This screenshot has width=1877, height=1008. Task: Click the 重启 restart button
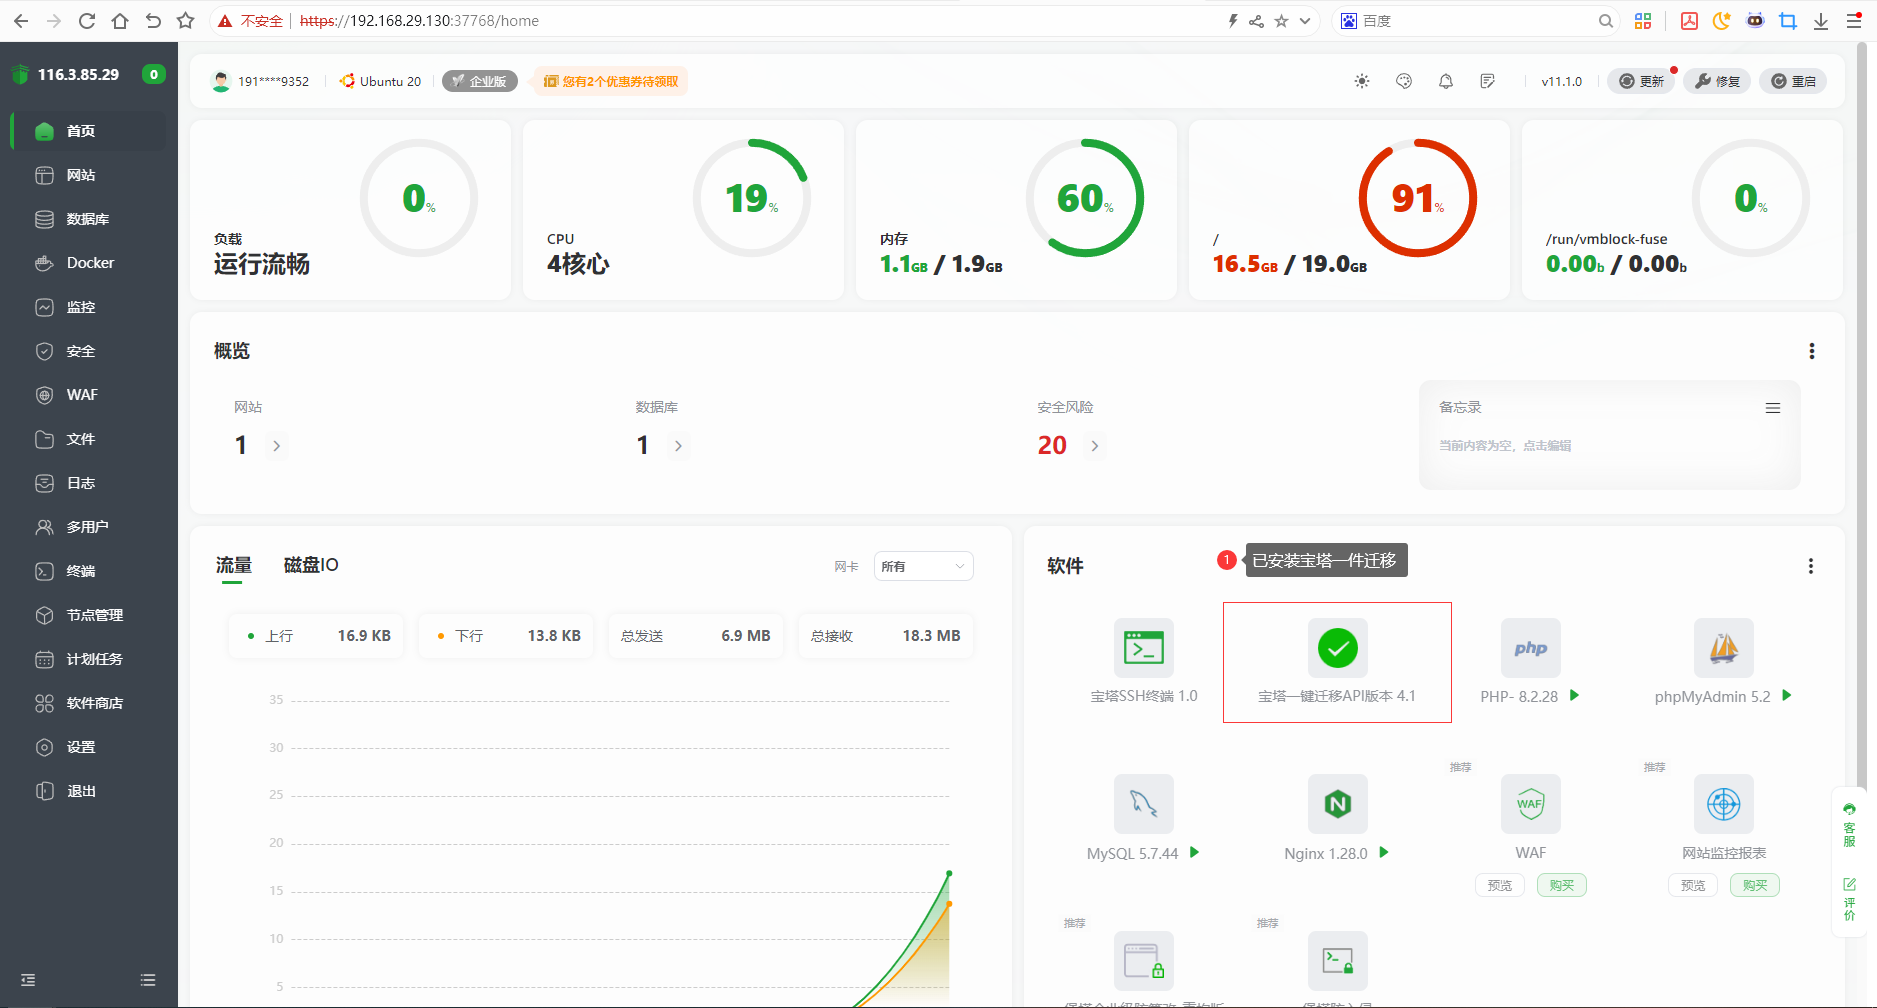1793,81
